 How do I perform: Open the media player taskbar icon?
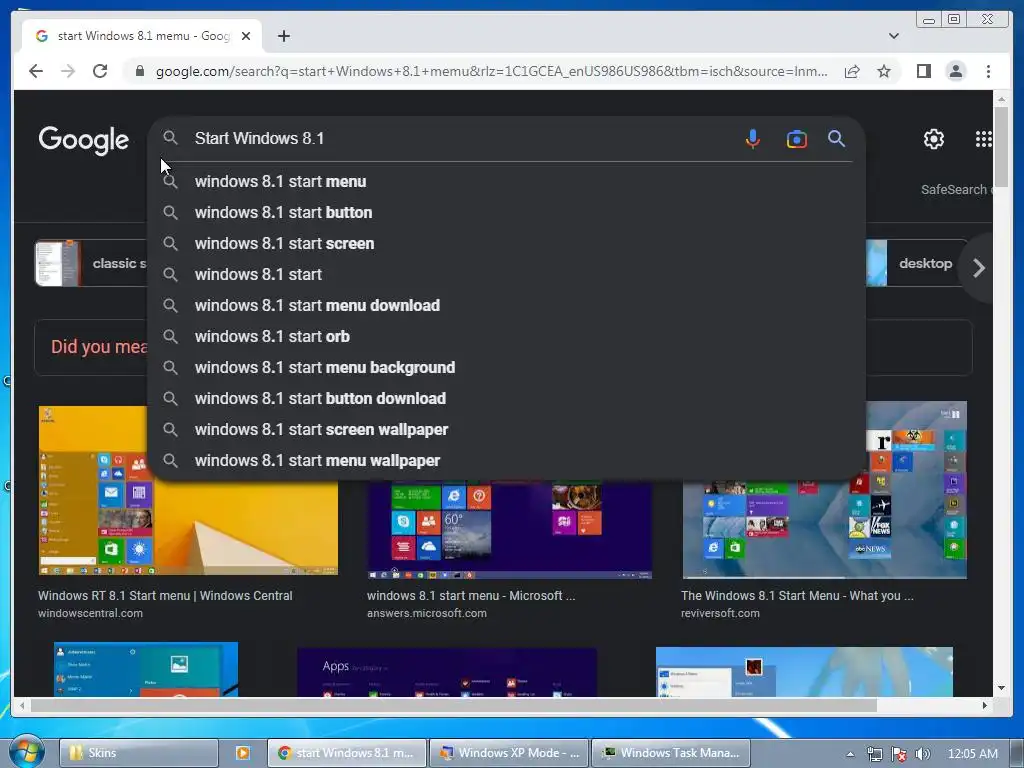[x=242, y=753]
